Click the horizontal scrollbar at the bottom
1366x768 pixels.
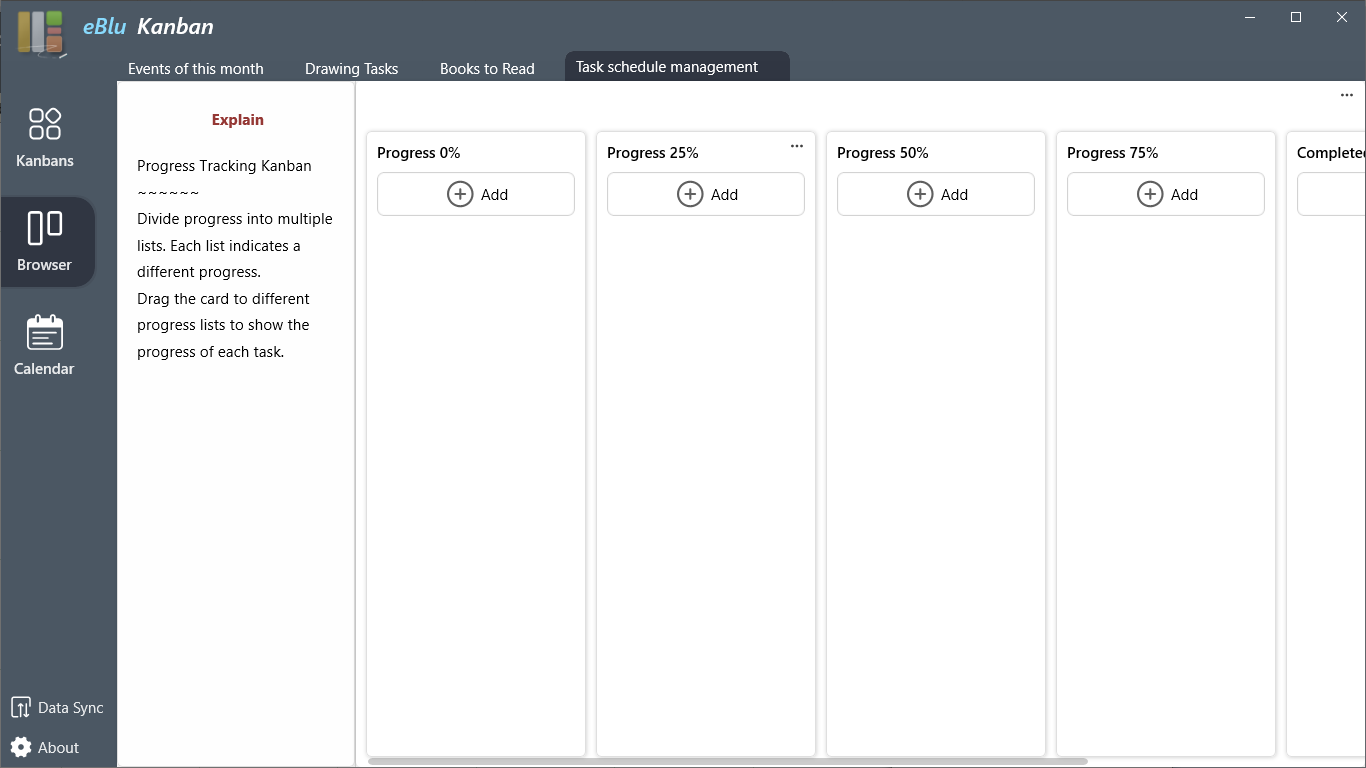click(727, 762)
